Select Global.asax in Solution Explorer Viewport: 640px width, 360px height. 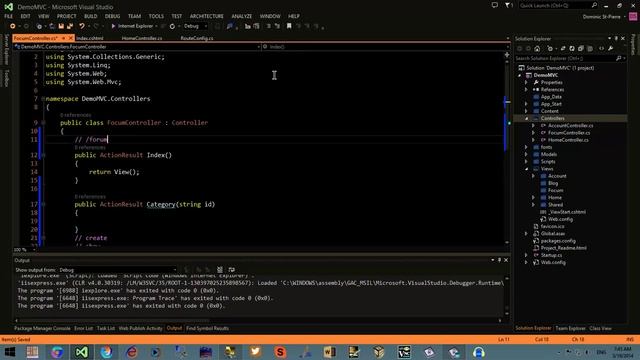[x=553, y=234]
